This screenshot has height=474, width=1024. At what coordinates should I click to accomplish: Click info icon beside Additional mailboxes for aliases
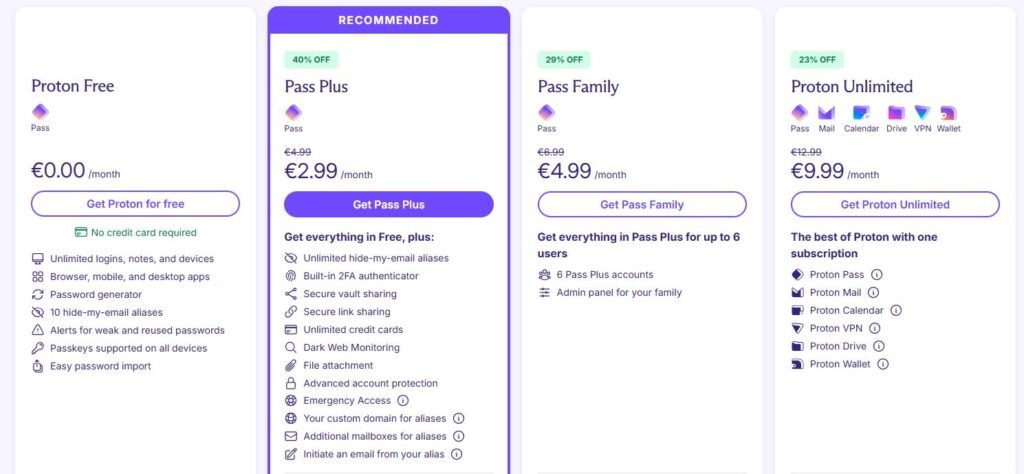click(458, 436)
